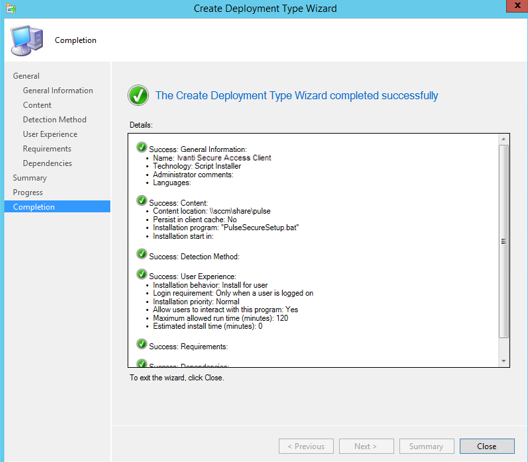Select Dependencies in the sidebar
Screen dimensions: 528x462
coord(47,163)
